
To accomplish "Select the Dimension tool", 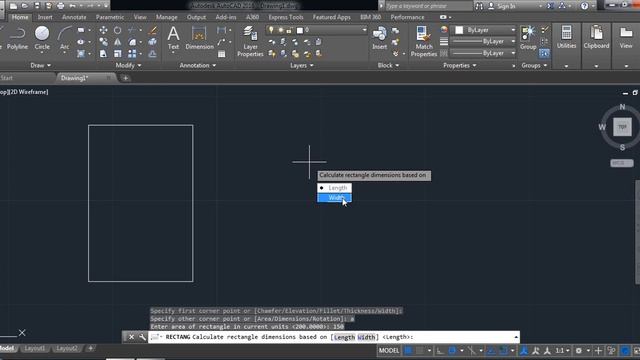I will [199, 38].
